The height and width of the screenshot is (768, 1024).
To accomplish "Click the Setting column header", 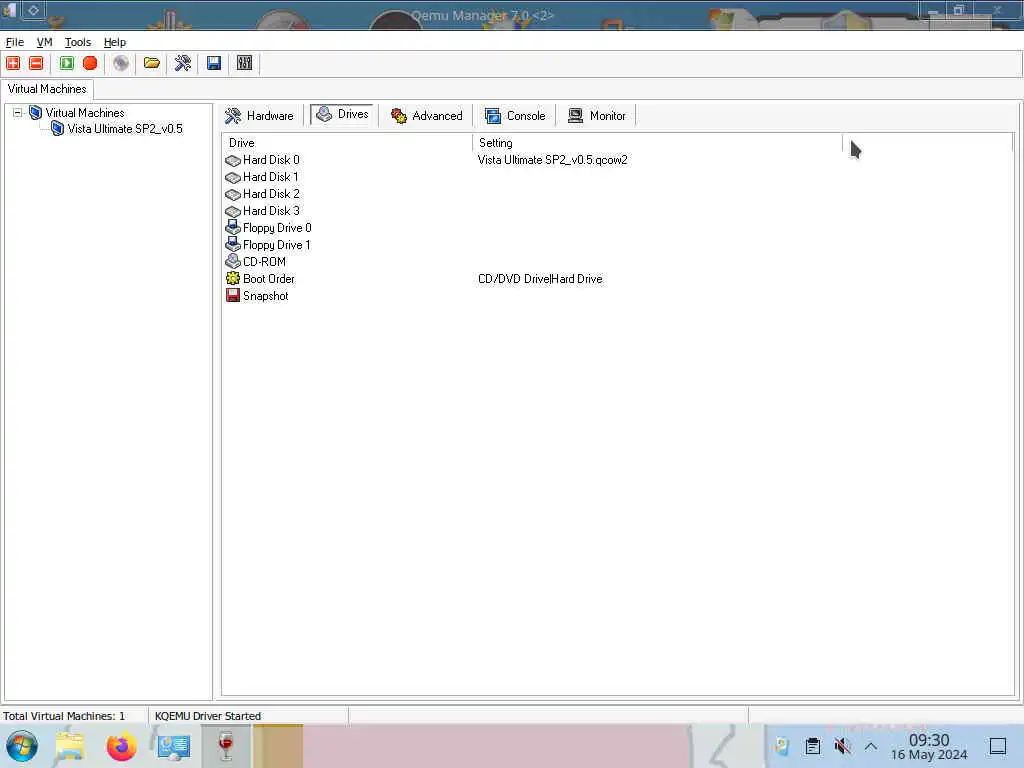I will point(657,142).
